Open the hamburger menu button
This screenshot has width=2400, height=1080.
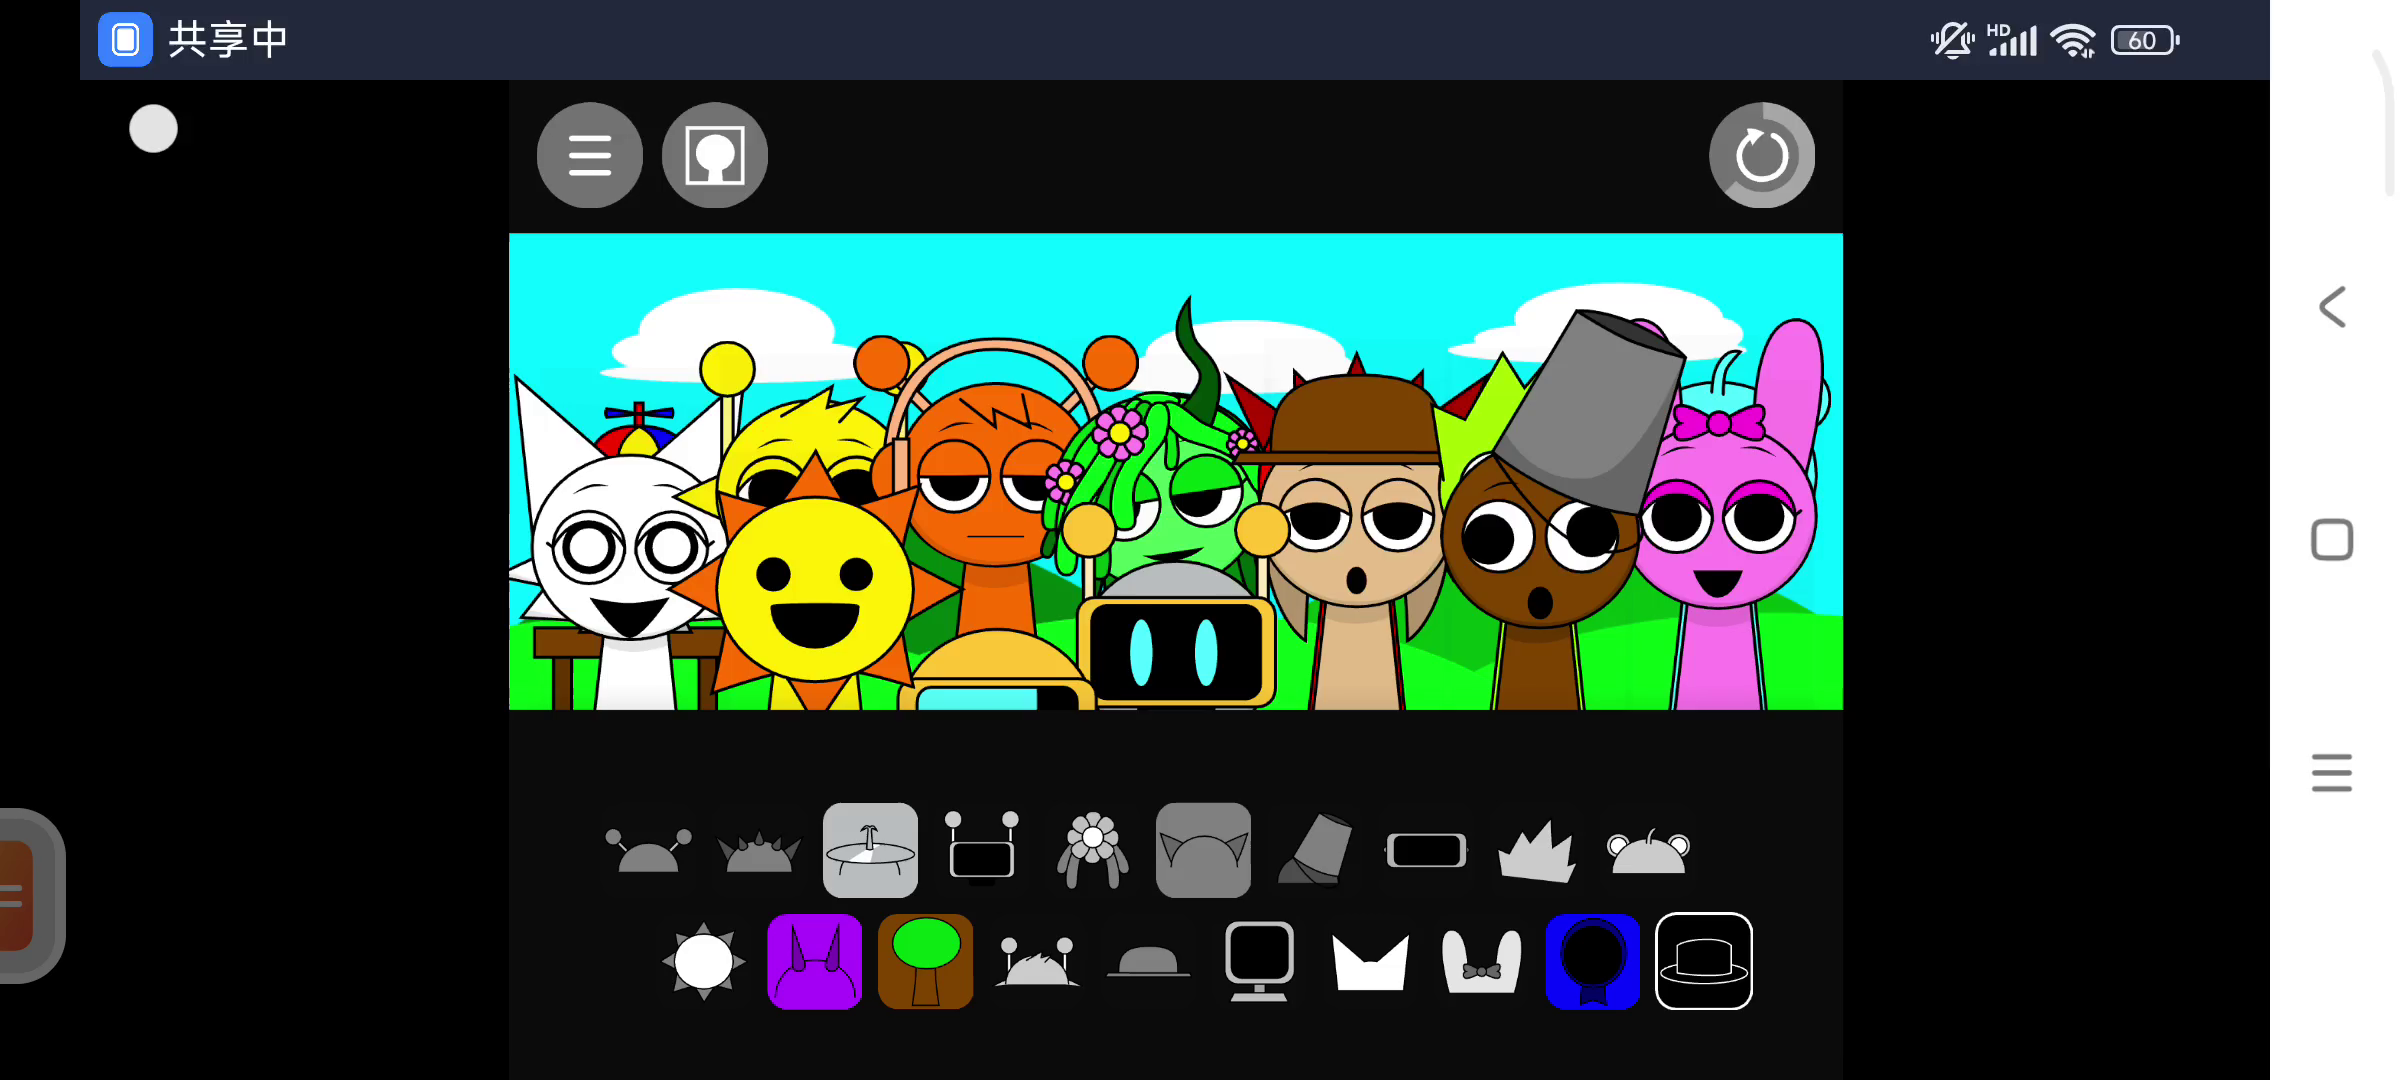coord(589,155)
